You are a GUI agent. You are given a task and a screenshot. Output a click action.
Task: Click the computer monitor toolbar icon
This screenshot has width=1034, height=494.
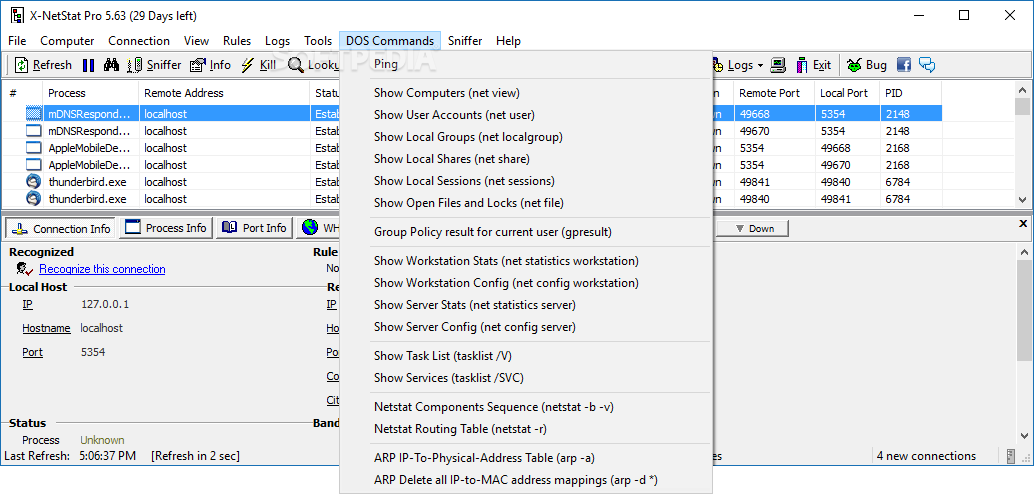click(x=779, y=65)
